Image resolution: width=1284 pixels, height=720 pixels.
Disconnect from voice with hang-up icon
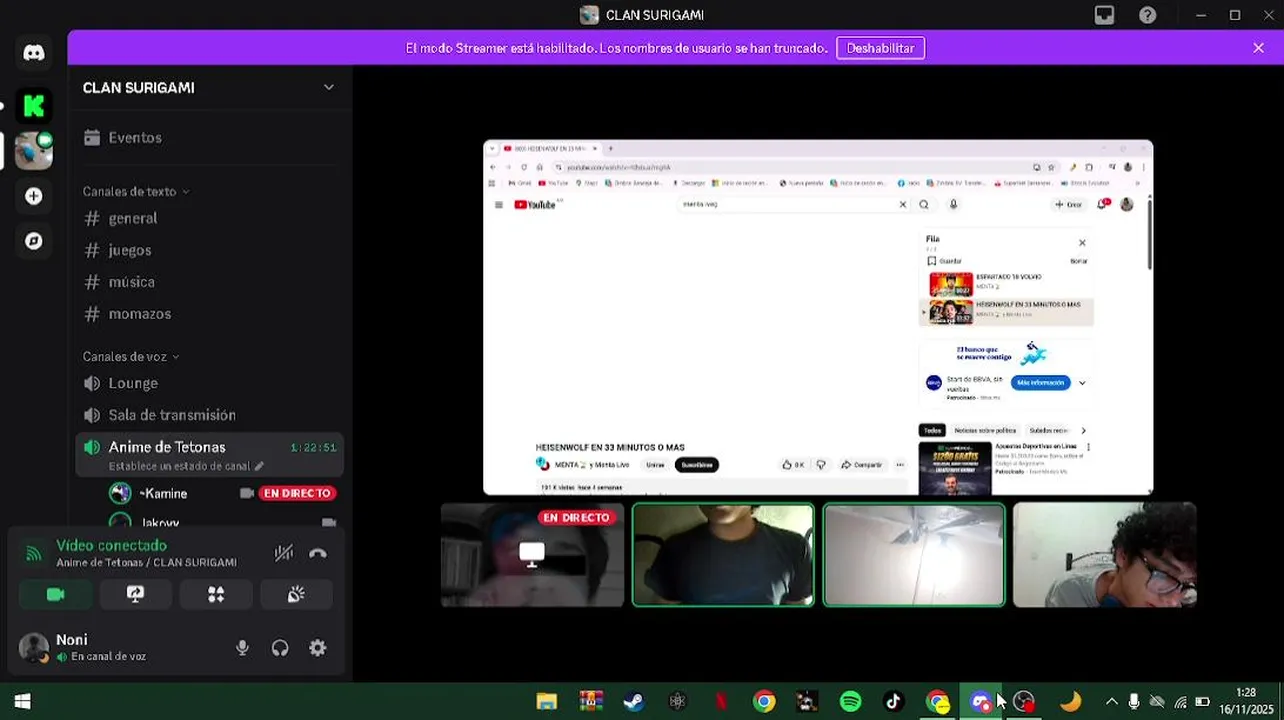tap(318, 553)
